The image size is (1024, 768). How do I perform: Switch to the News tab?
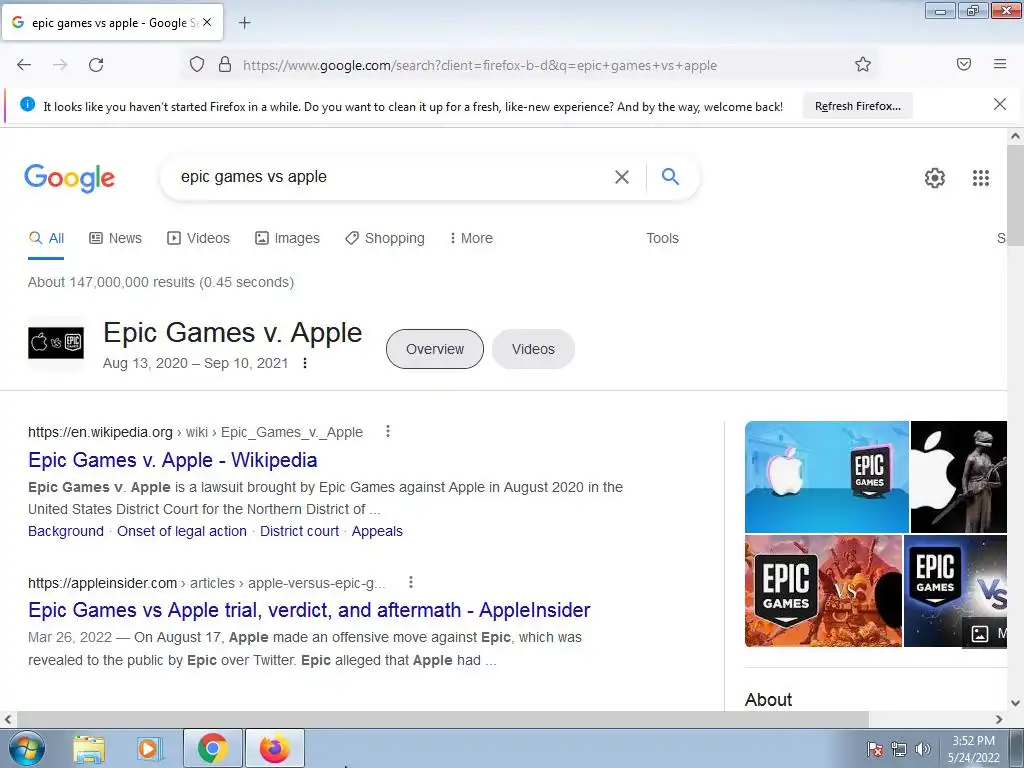pos(116,238)
